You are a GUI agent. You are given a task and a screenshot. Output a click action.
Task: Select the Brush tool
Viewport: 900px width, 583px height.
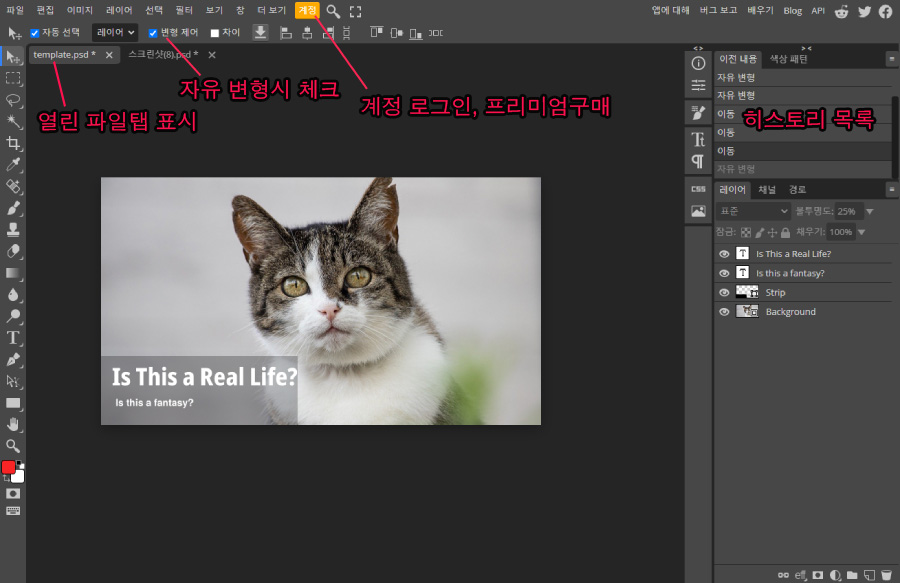13,209
